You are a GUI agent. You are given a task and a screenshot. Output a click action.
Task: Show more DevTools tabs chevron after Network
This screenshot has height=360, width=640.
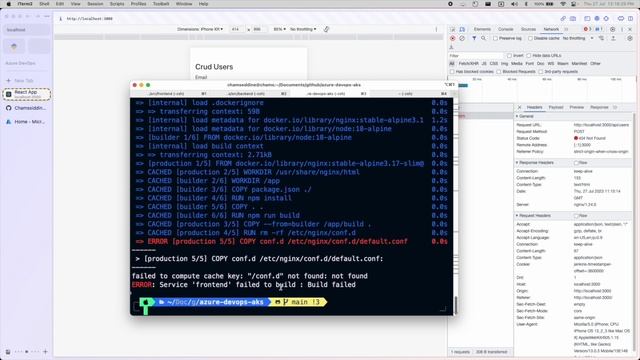click(566, 29)
